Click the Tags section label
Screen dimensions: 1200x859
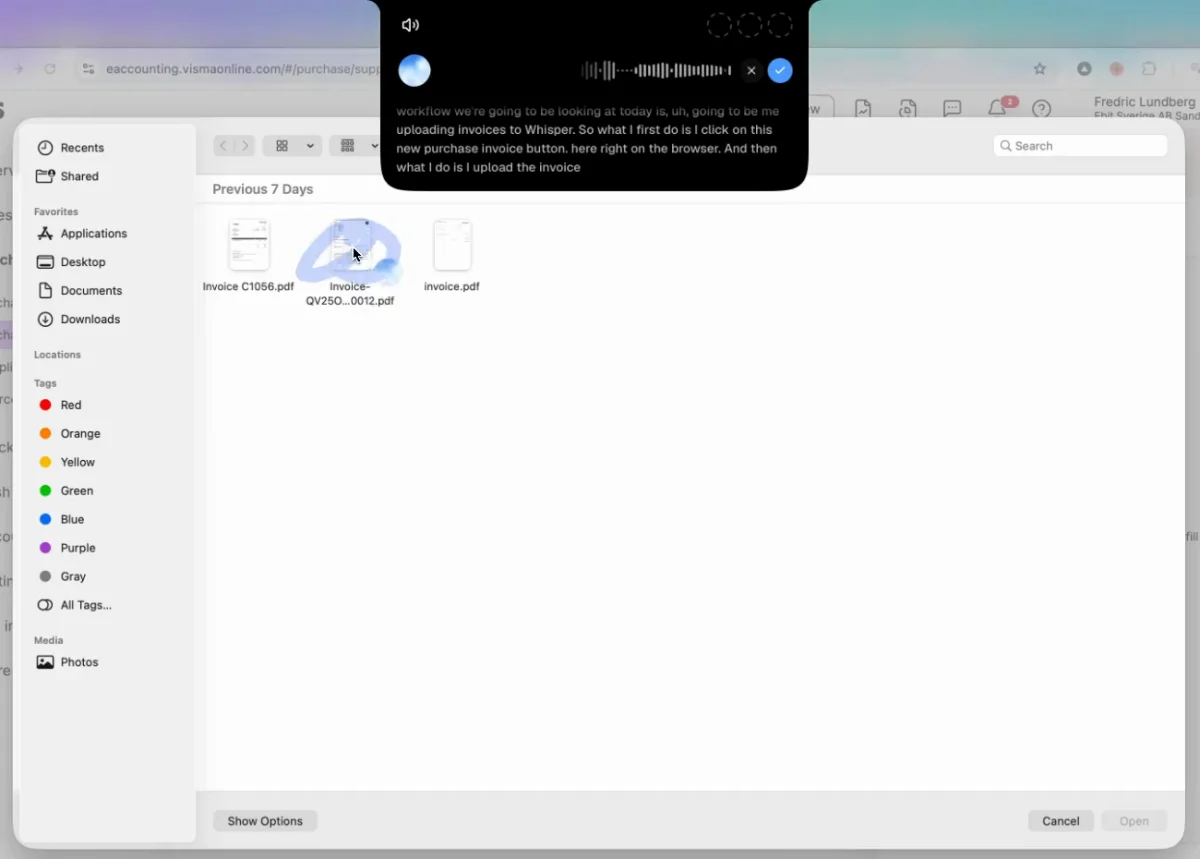(45, 383)
